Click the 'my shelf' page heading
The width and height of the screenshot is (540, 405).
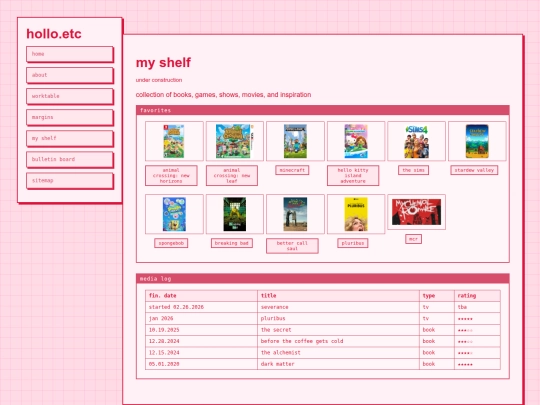(x=163, y=63)
